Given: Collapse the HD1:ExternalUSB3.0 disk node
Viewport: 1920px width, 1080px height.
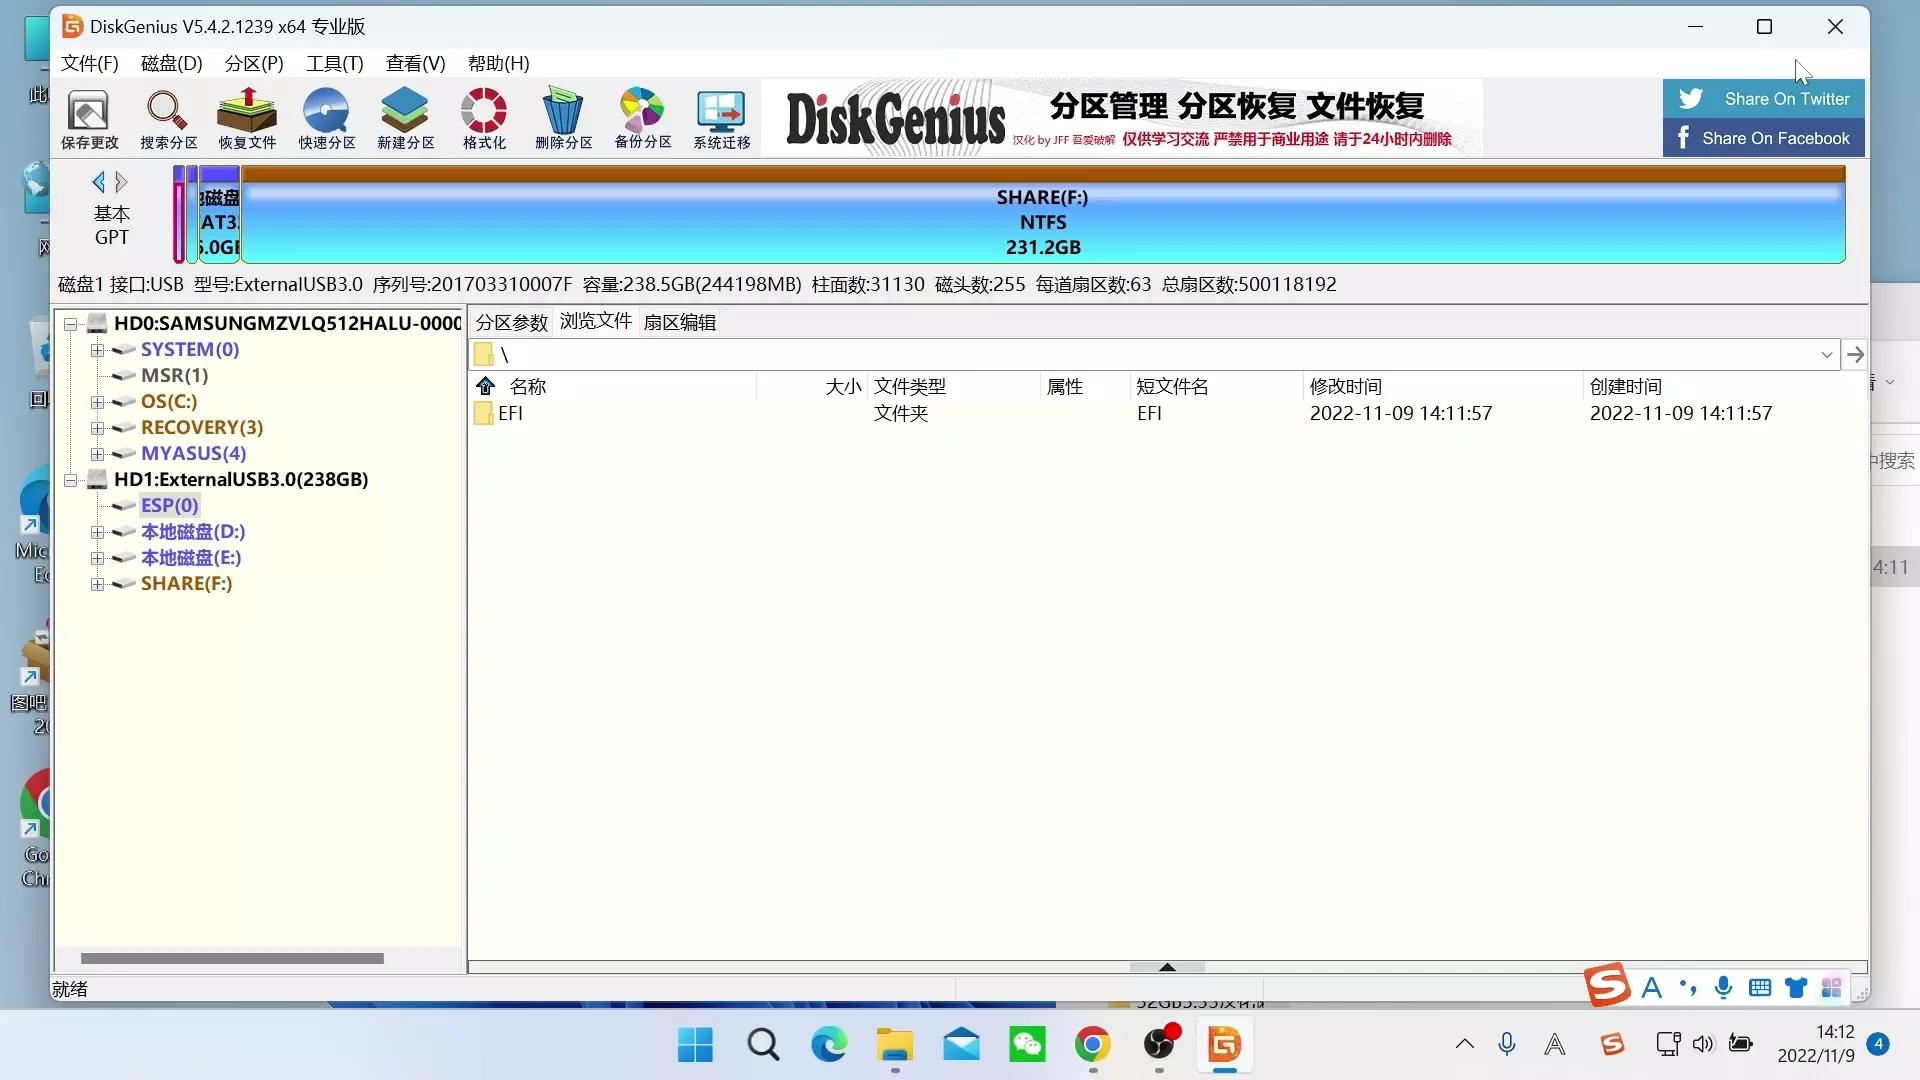Looking at the screenshot, I should tap(70, 479).
